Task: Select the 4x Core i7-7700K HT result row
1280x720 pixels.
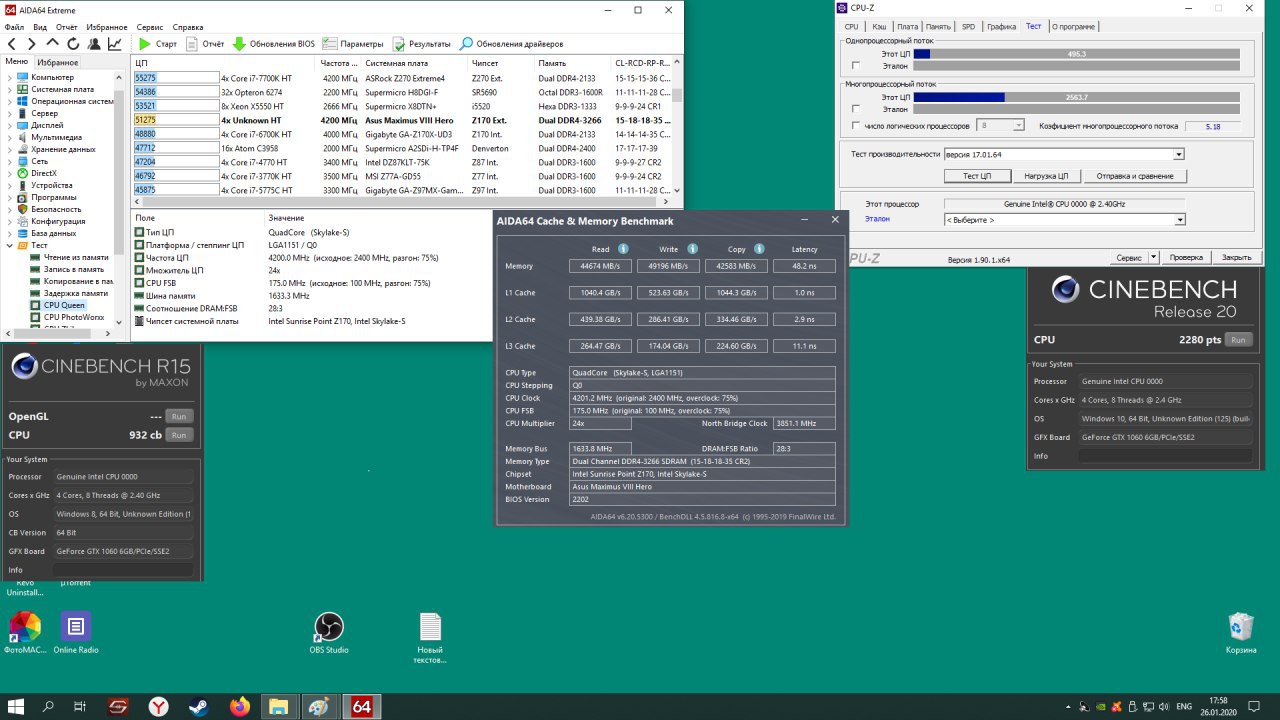Action: 400,77
